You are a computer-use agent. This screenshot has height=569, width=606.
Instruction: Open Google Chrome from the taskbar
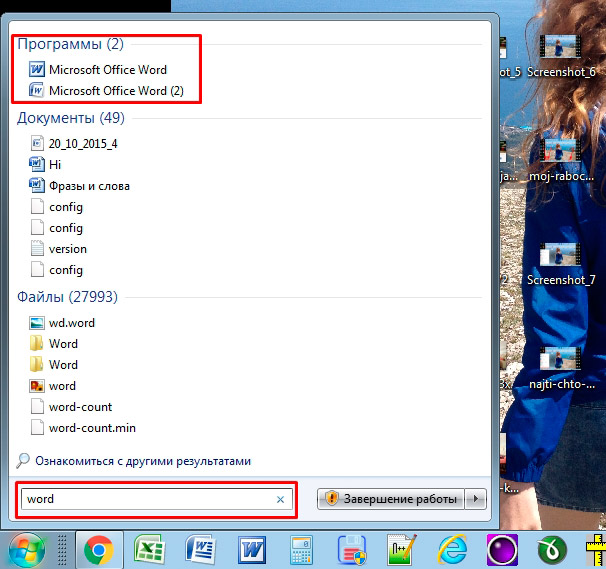[98, 550]
